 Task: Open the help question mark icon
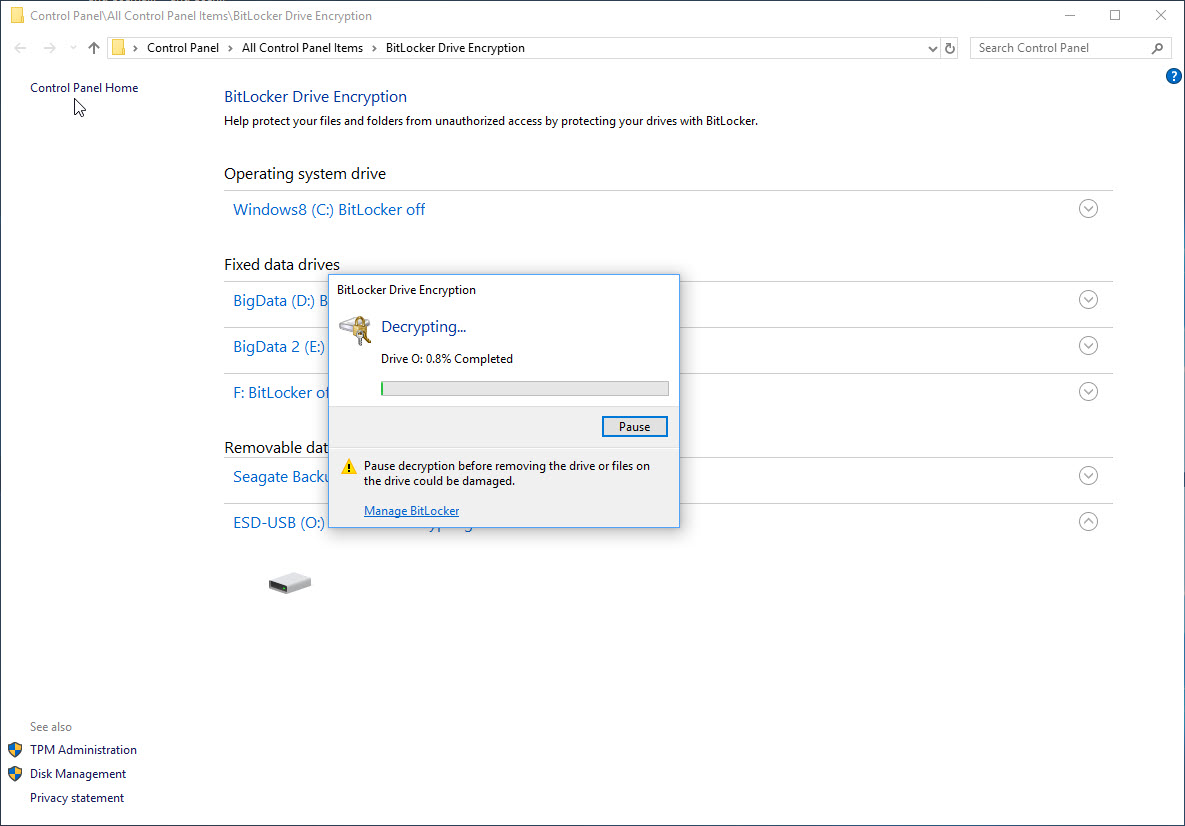pyautogui.click(x=1173, y=76)
